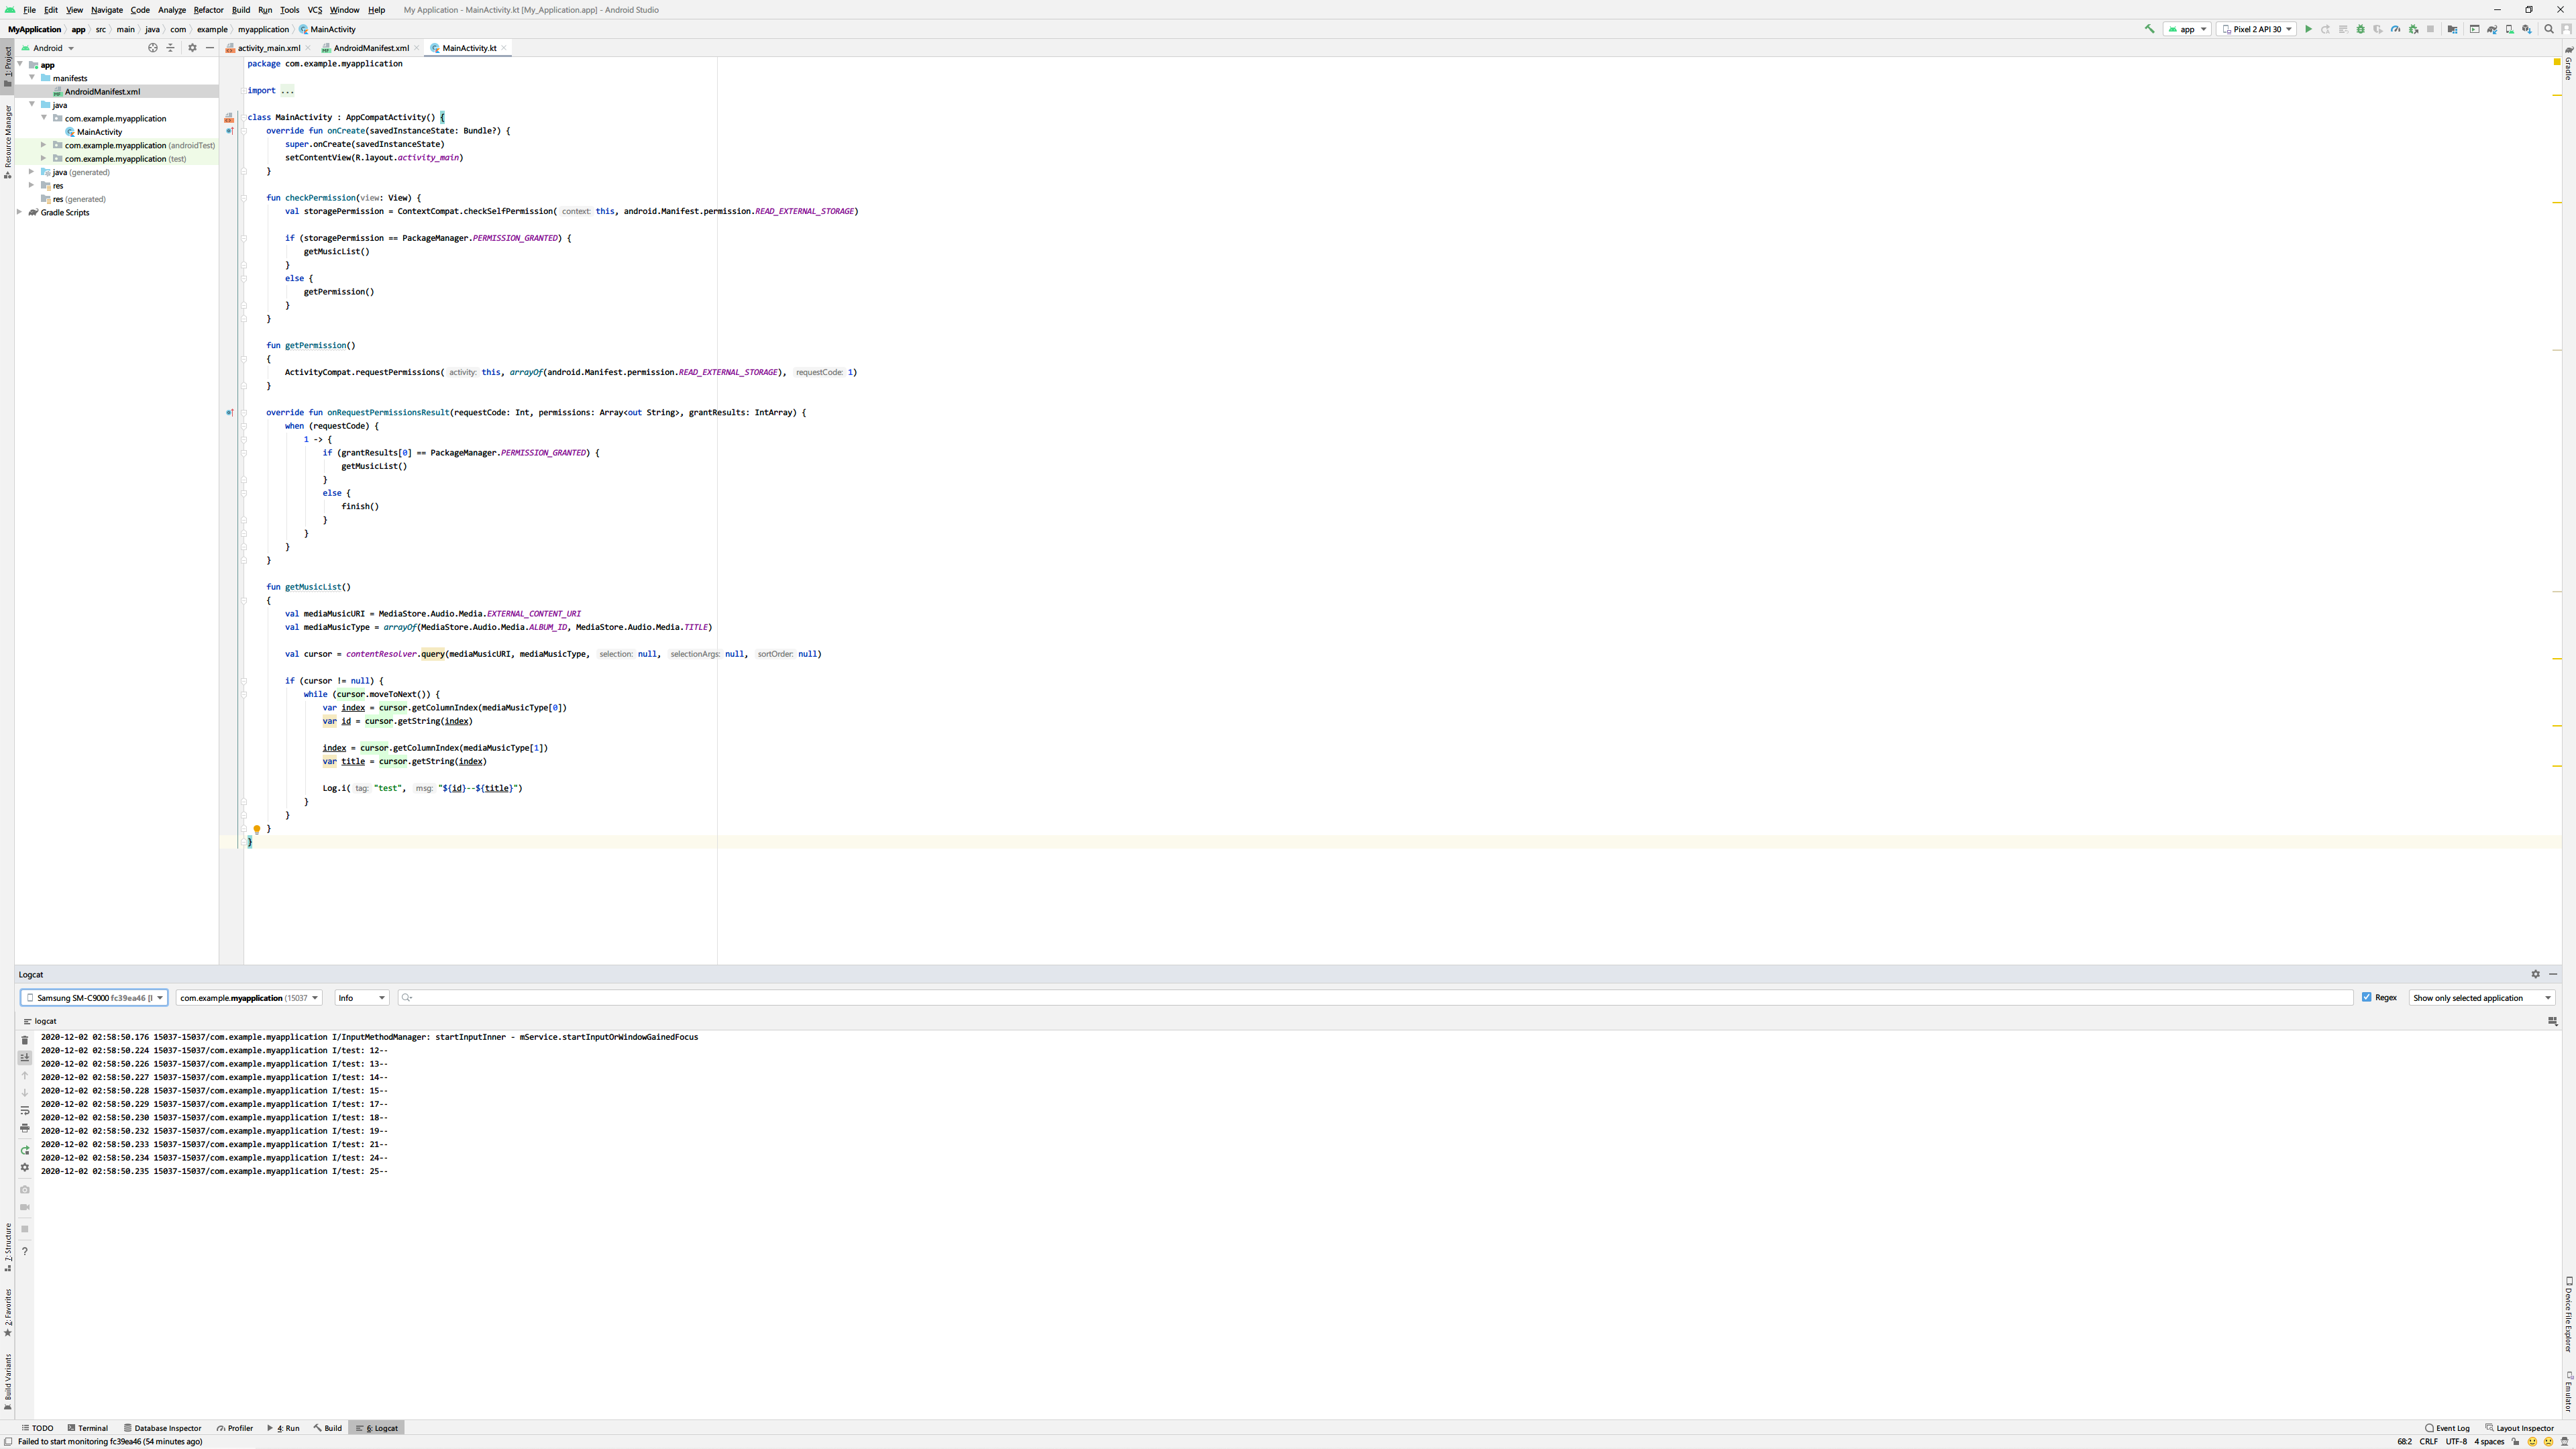Screen dimensions: 2576x1449
Task: Click the Debug app bug icon
Action: 2361,29
